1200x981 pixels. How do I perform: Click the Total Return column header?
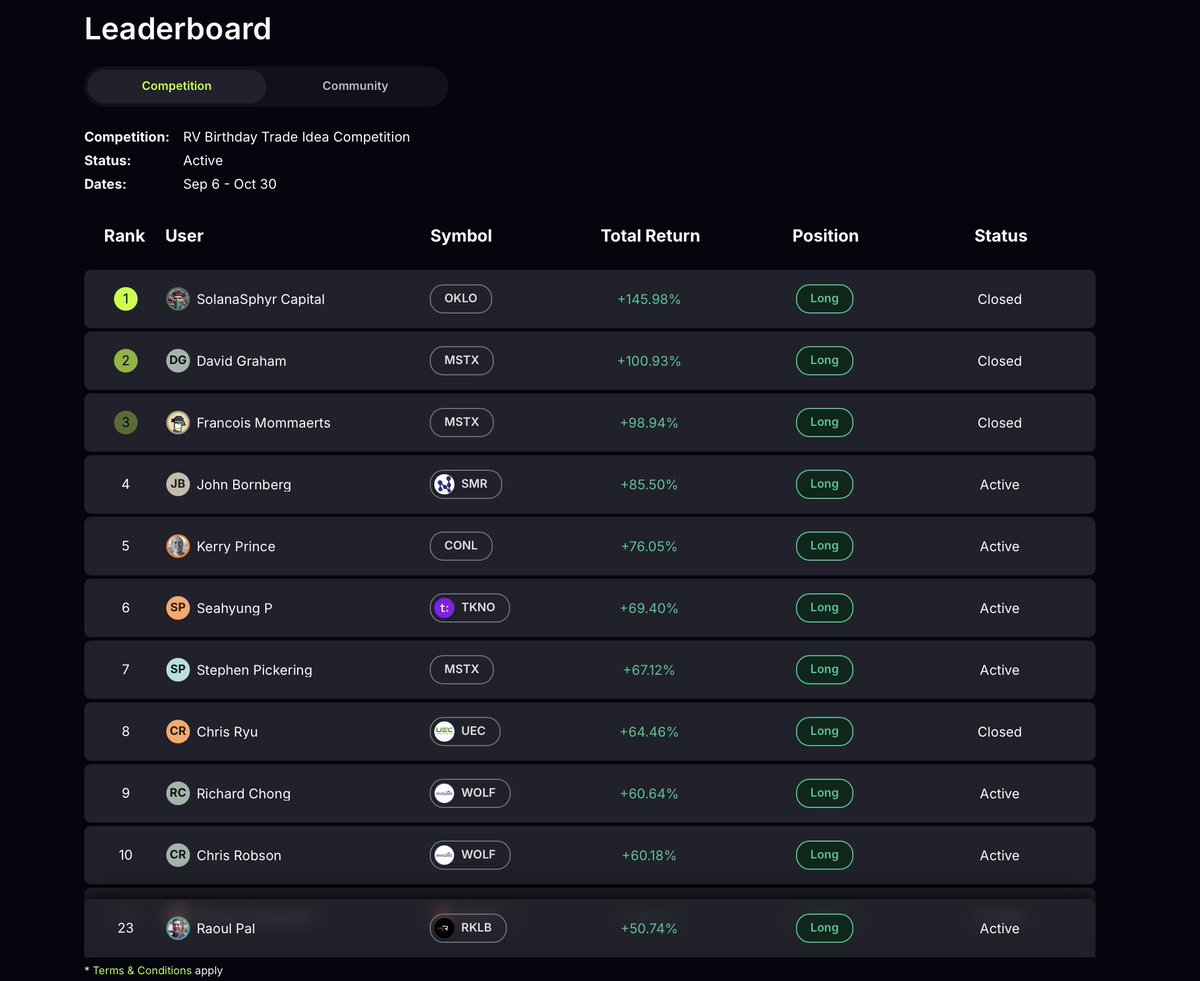[x=650, y=236]
